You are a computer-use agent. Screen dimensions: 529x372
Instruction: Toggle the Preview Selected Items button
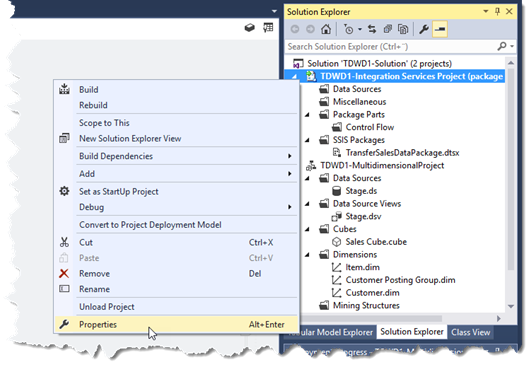(x=440, y=29)
